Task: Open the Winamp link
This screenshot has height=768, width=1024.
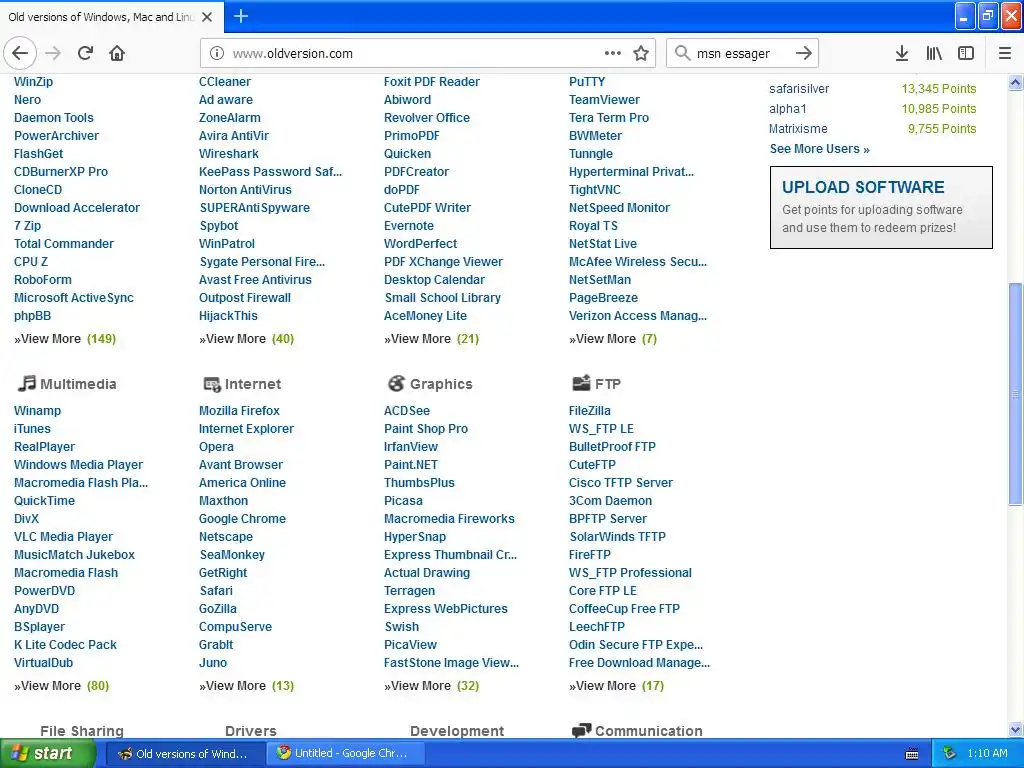Action: click(37, 411)
